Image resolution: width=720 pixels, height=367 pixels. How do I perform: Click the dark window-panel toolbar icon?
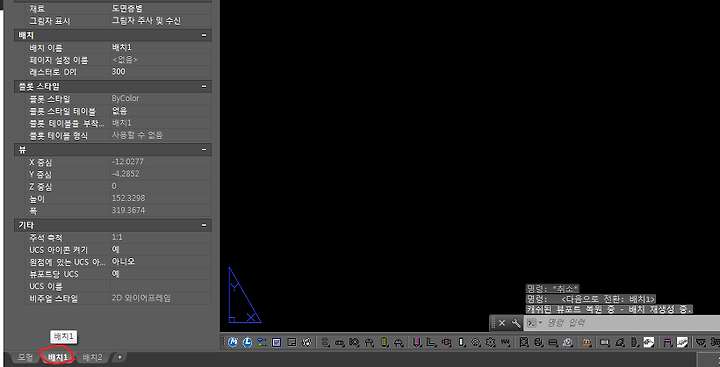[x=292, y=342]
